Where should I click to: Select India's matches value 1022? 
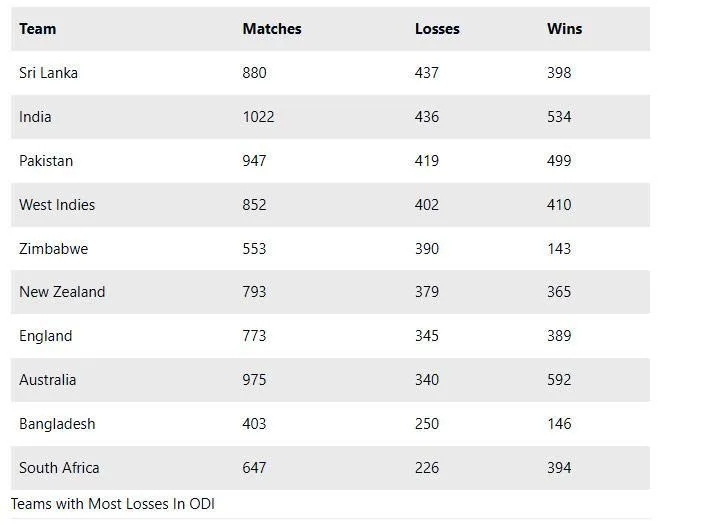coord(258,117)
